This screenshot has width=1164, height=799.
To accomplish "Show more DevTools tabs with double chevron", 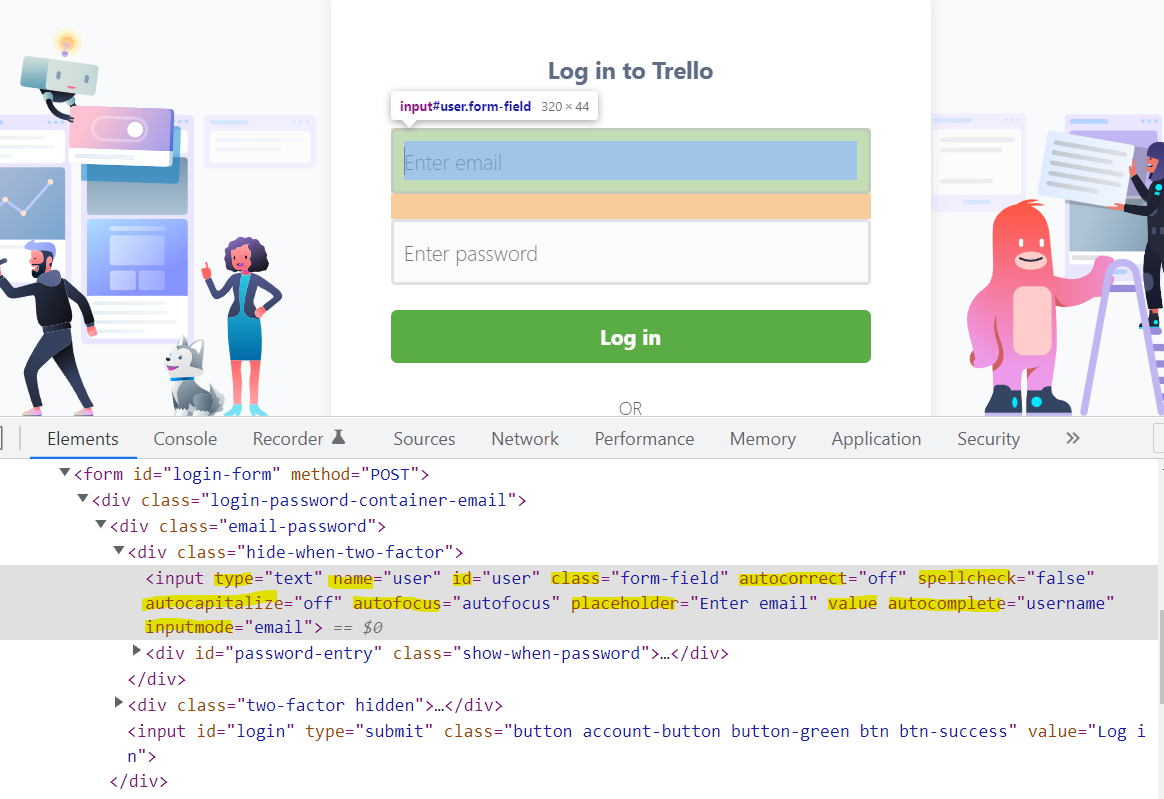I will click(x=1072, y=438).
